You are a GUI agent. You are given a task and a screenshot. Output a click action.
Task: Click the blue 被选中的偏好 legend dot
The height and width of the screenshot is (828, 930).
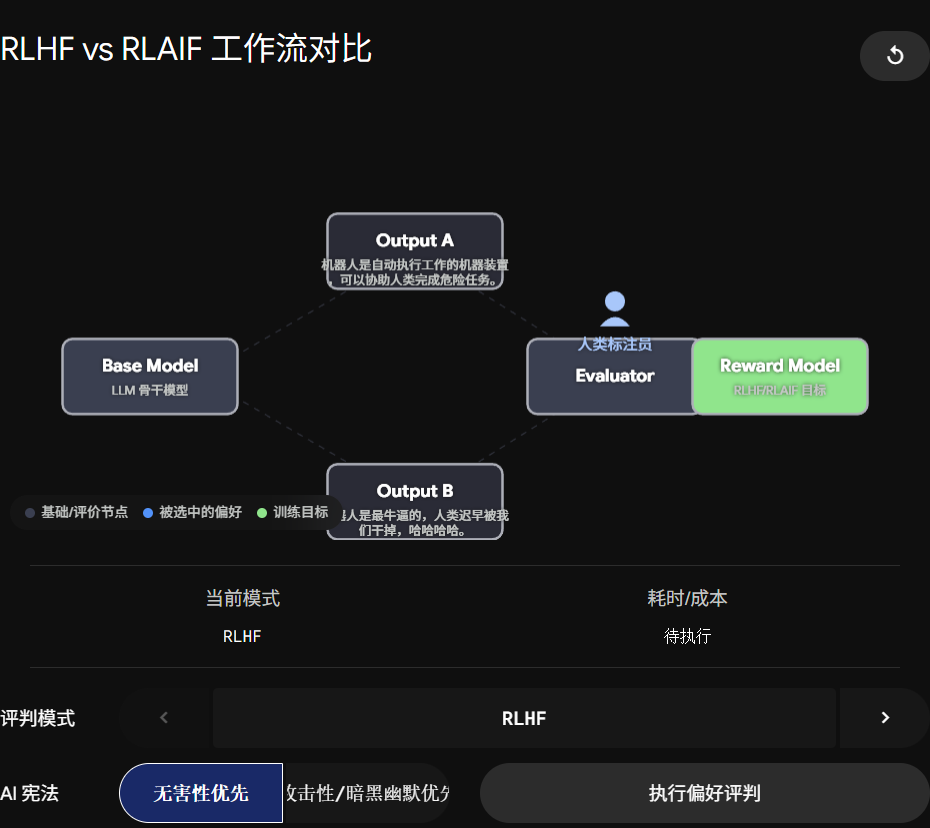click(x=148, y=513)
